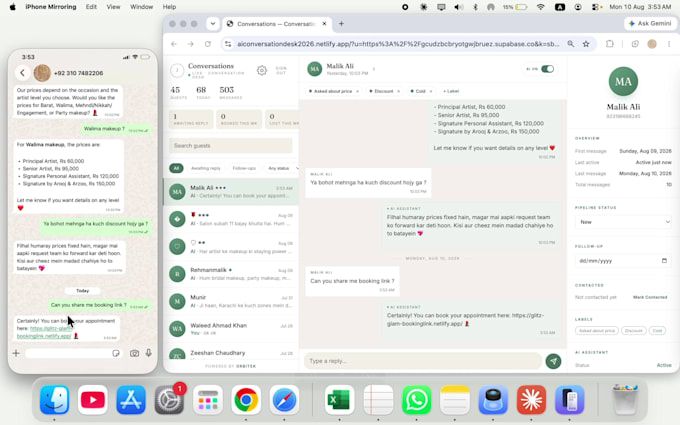Open Zeeshan Chaudhary conversation
This screenshot has height=425, width=680.
pyautogui.click(x=231, y=353)
